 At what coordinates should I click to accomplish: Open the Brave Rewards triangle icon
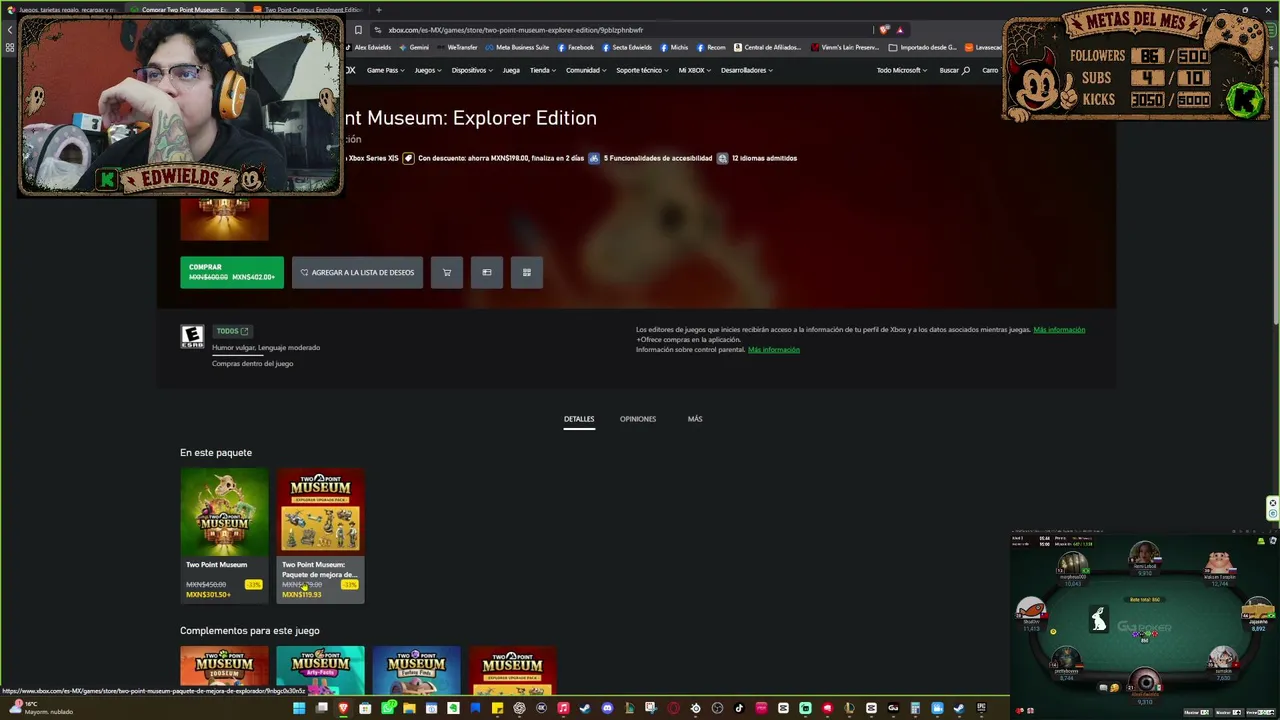coord(899,30)
